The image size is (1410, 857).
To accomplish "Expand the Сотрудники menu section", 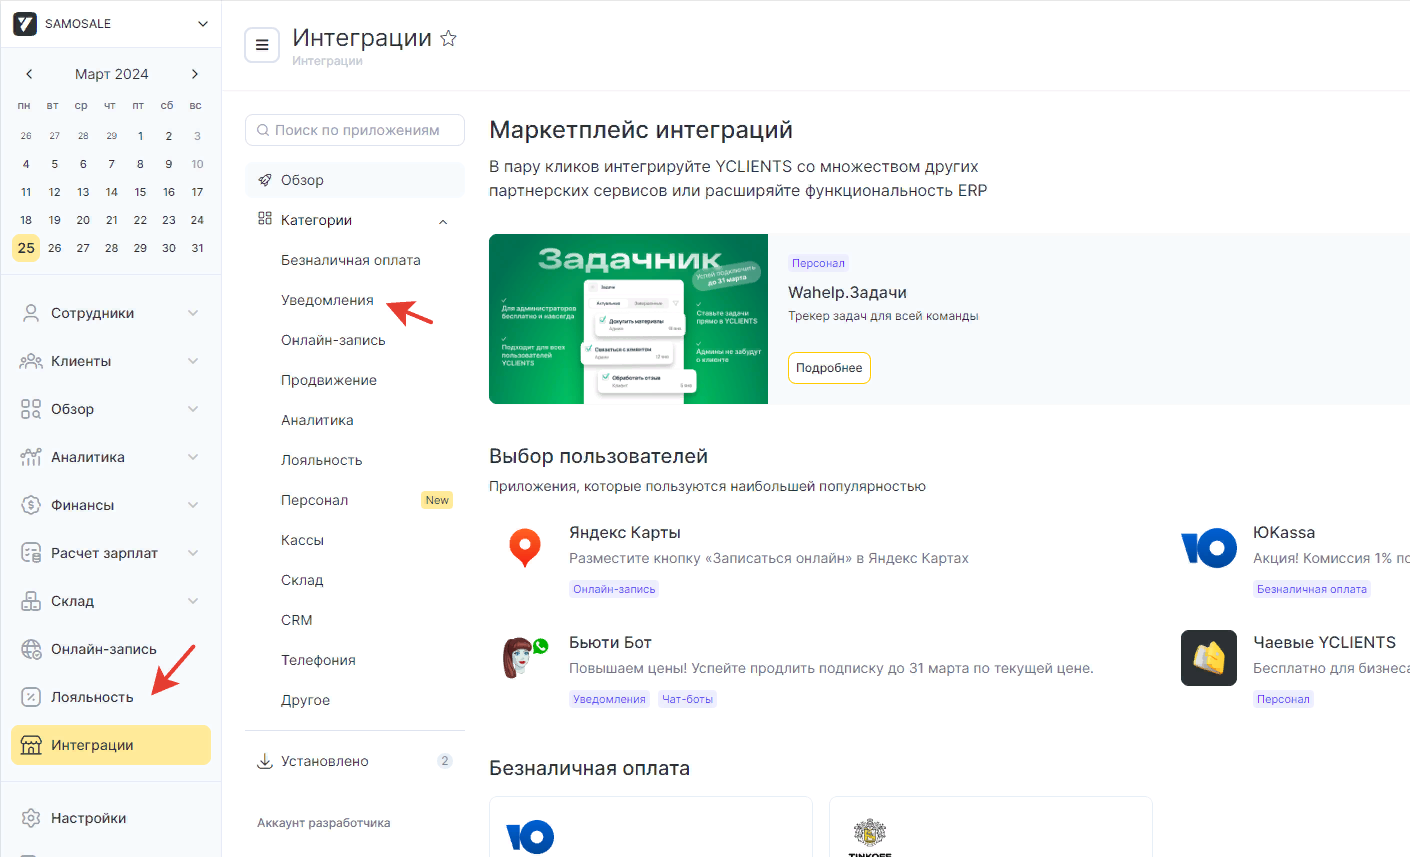I will tap(193, 313).
